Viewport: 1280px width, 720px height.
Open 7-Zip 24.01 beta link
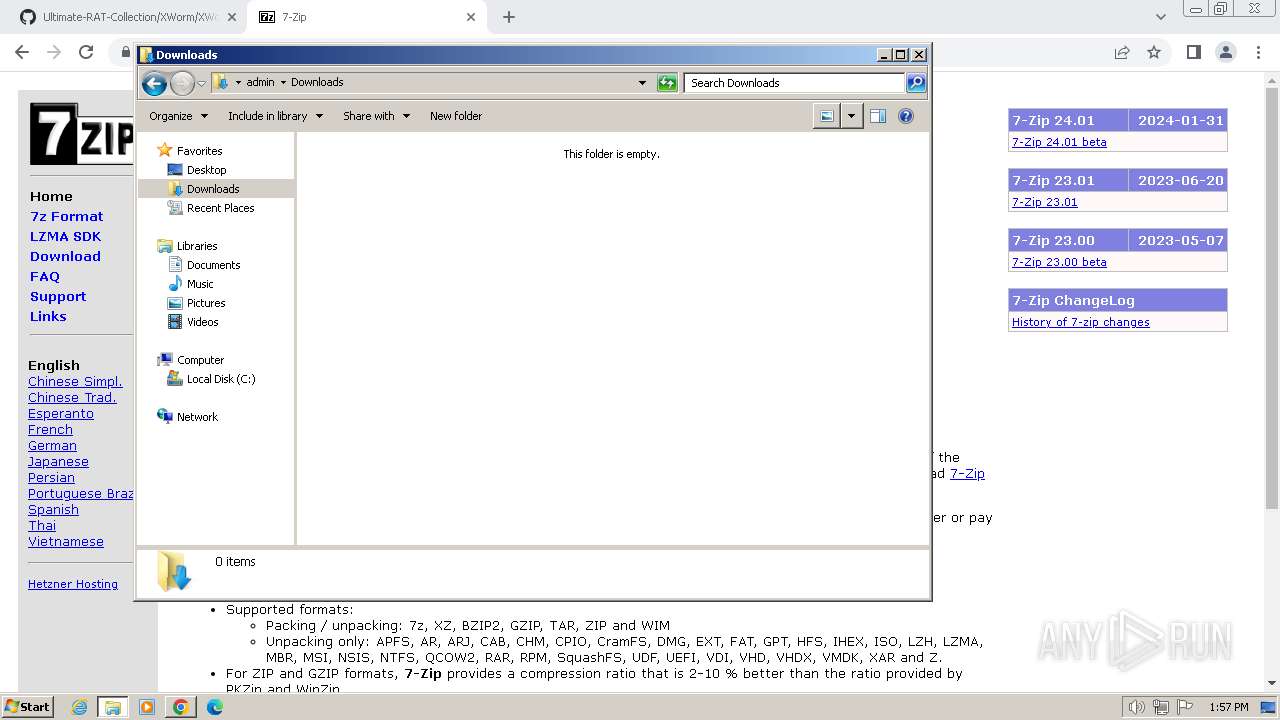(1059, 142)
